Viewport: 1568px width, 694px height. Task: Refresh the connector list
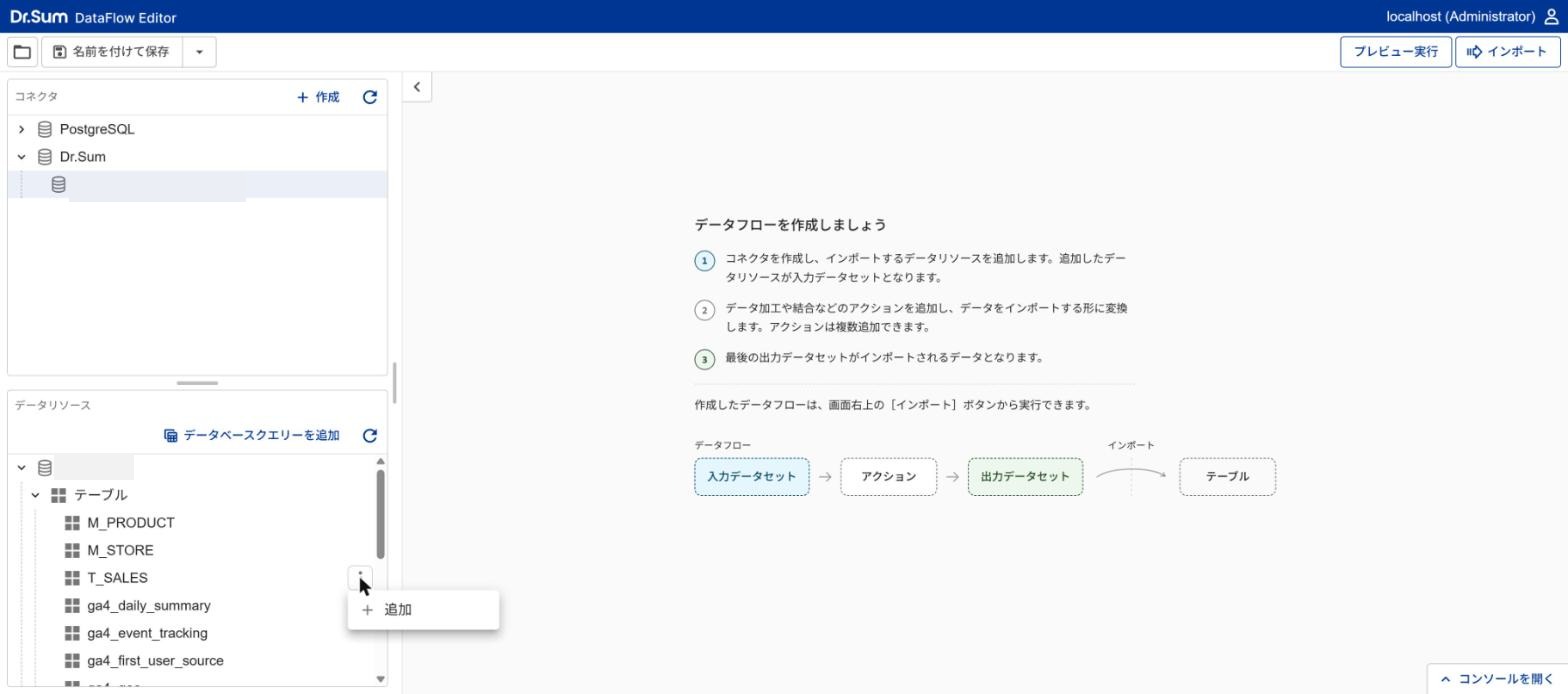click(x=370, y=97)
